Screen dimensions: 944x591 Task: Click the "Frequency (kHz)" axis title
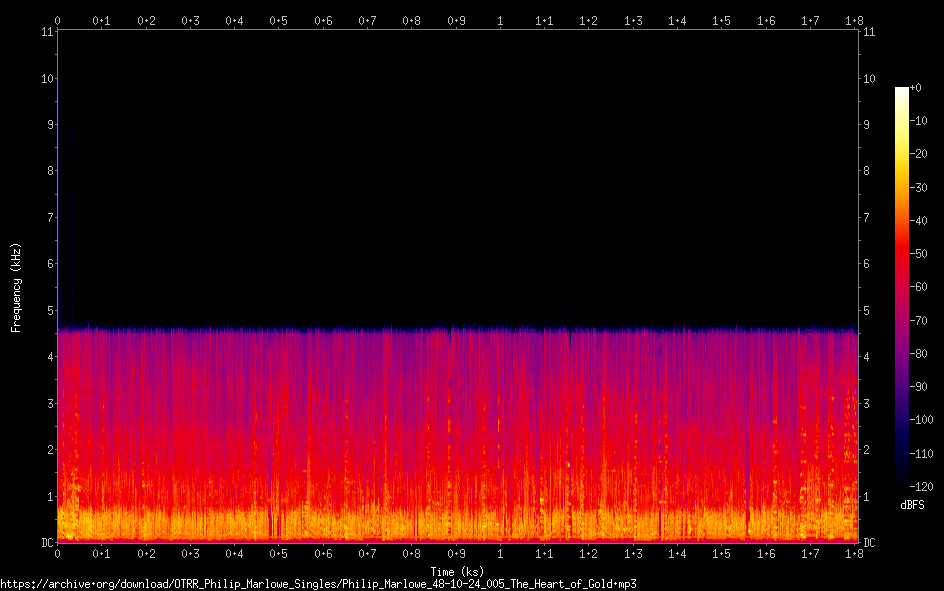(16, 287)
